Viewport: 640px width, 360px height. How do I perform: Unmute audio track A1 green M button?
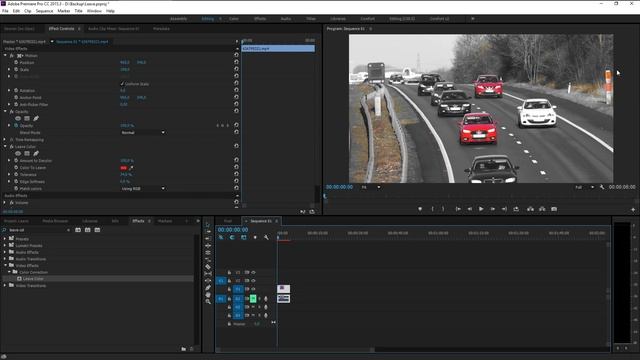click(253, 299)
